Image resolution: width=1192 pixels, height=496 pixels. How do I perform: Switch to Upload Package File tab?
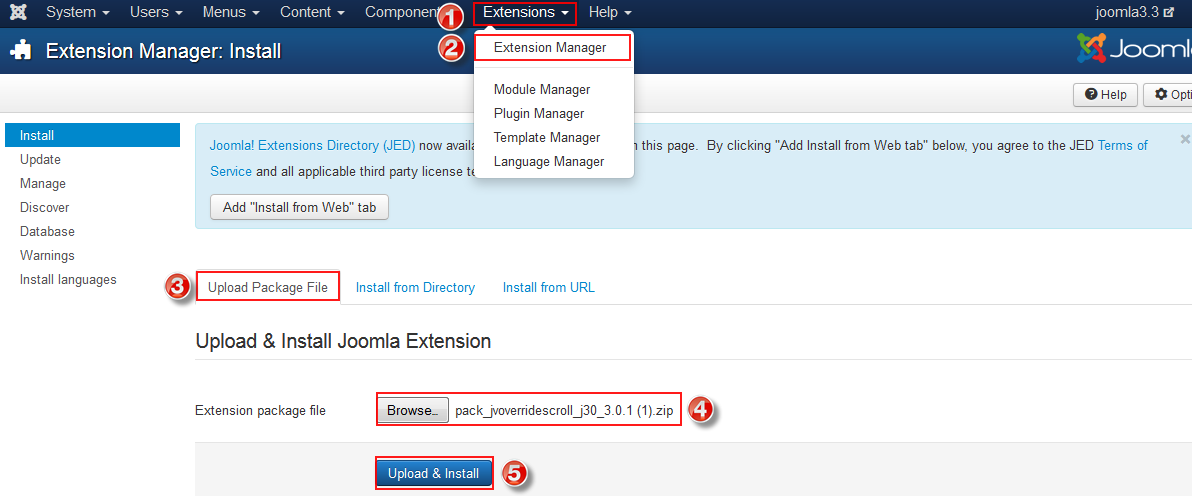[x=268, y=287]
